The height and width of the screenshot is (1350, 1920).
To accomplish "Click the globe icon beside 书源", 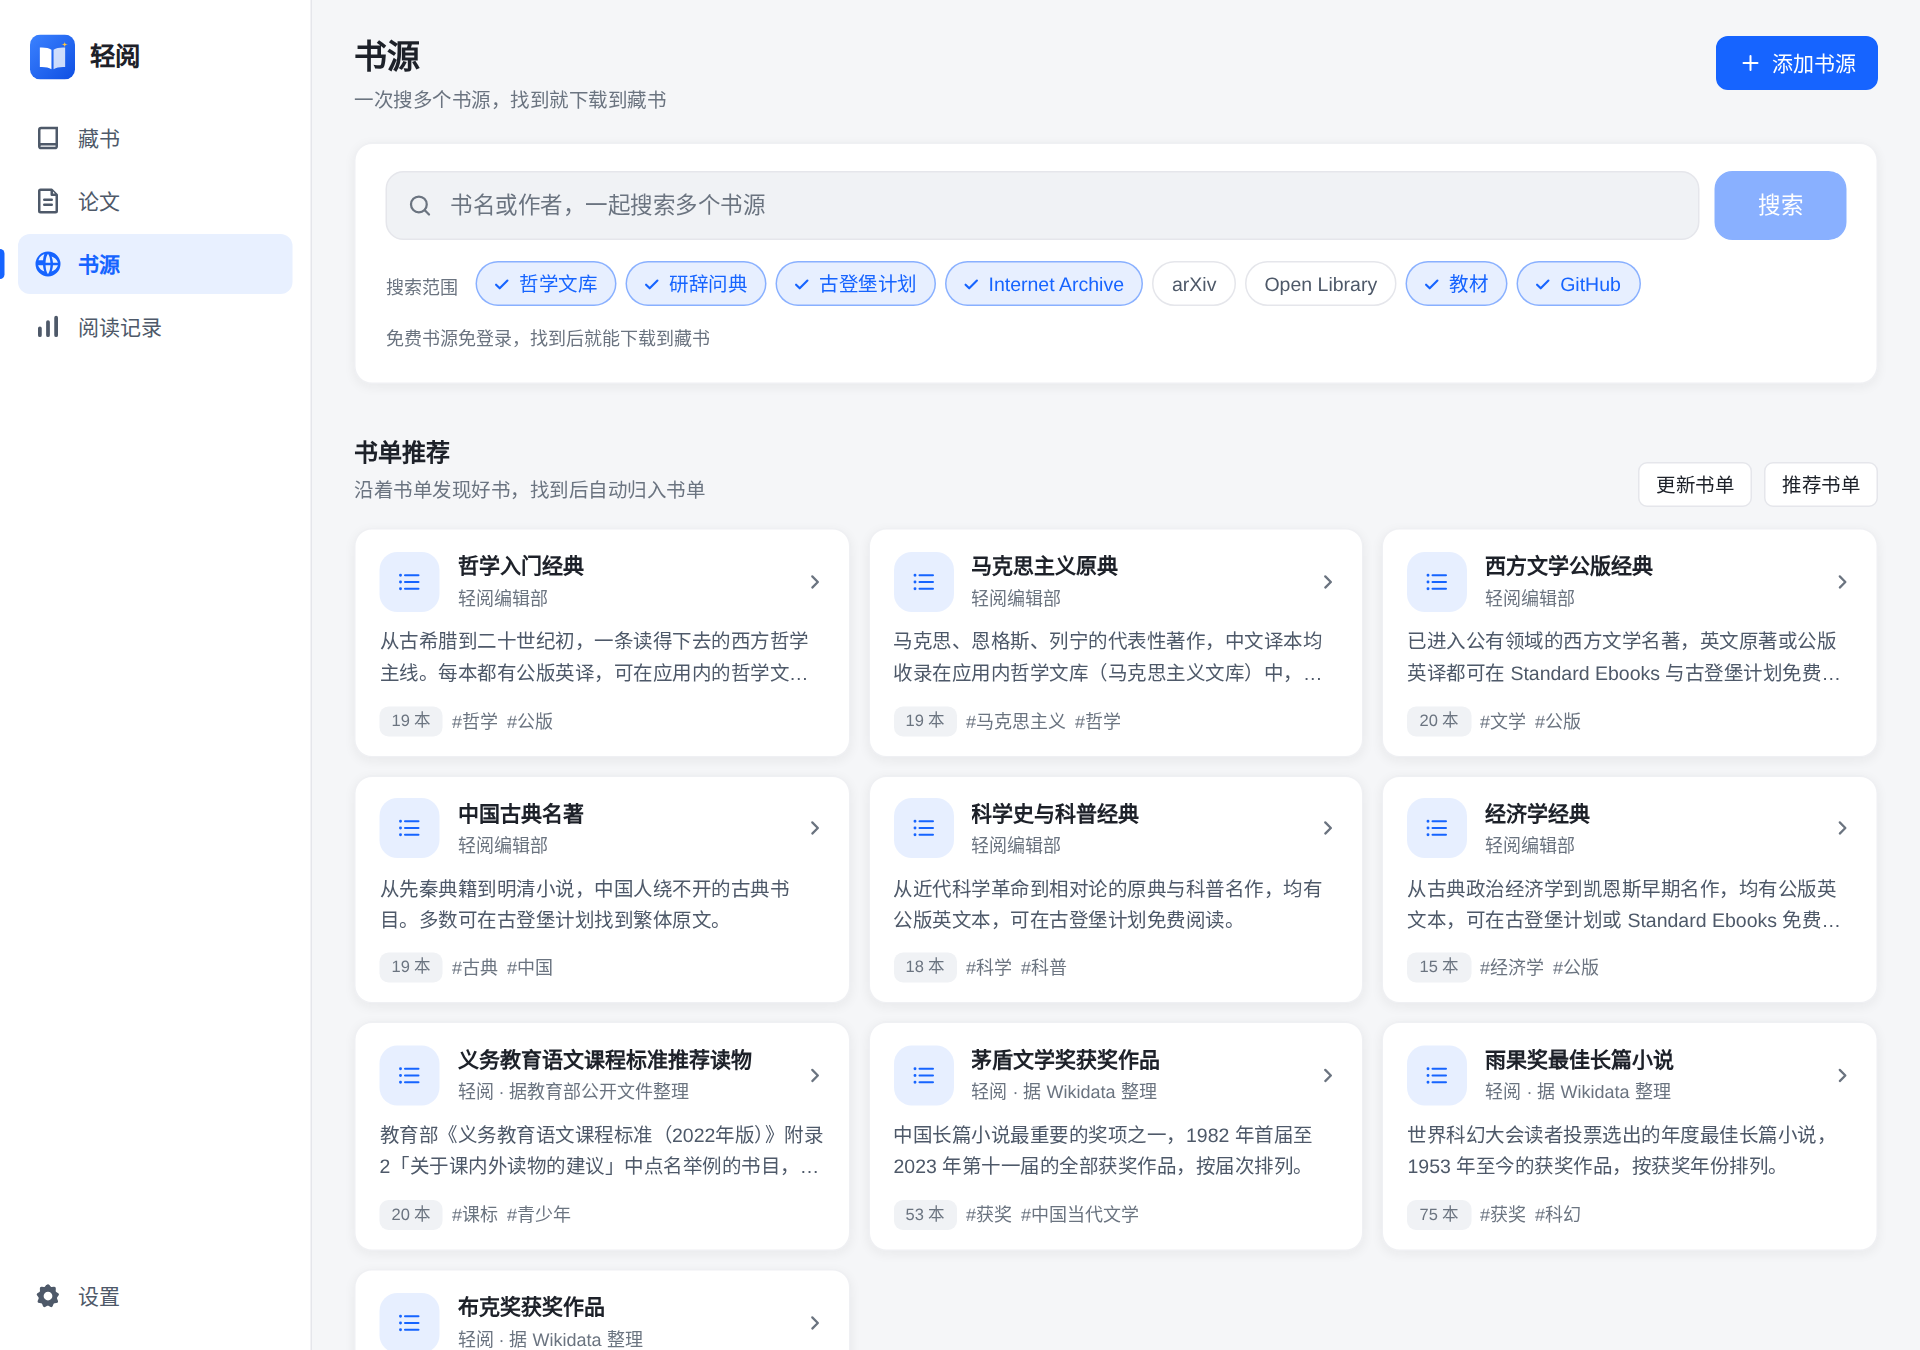I will [48, 264].
